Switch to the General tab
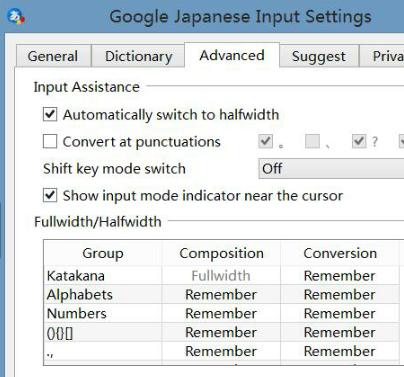This screenshot has width=404, height=377. tap(53, 56)
